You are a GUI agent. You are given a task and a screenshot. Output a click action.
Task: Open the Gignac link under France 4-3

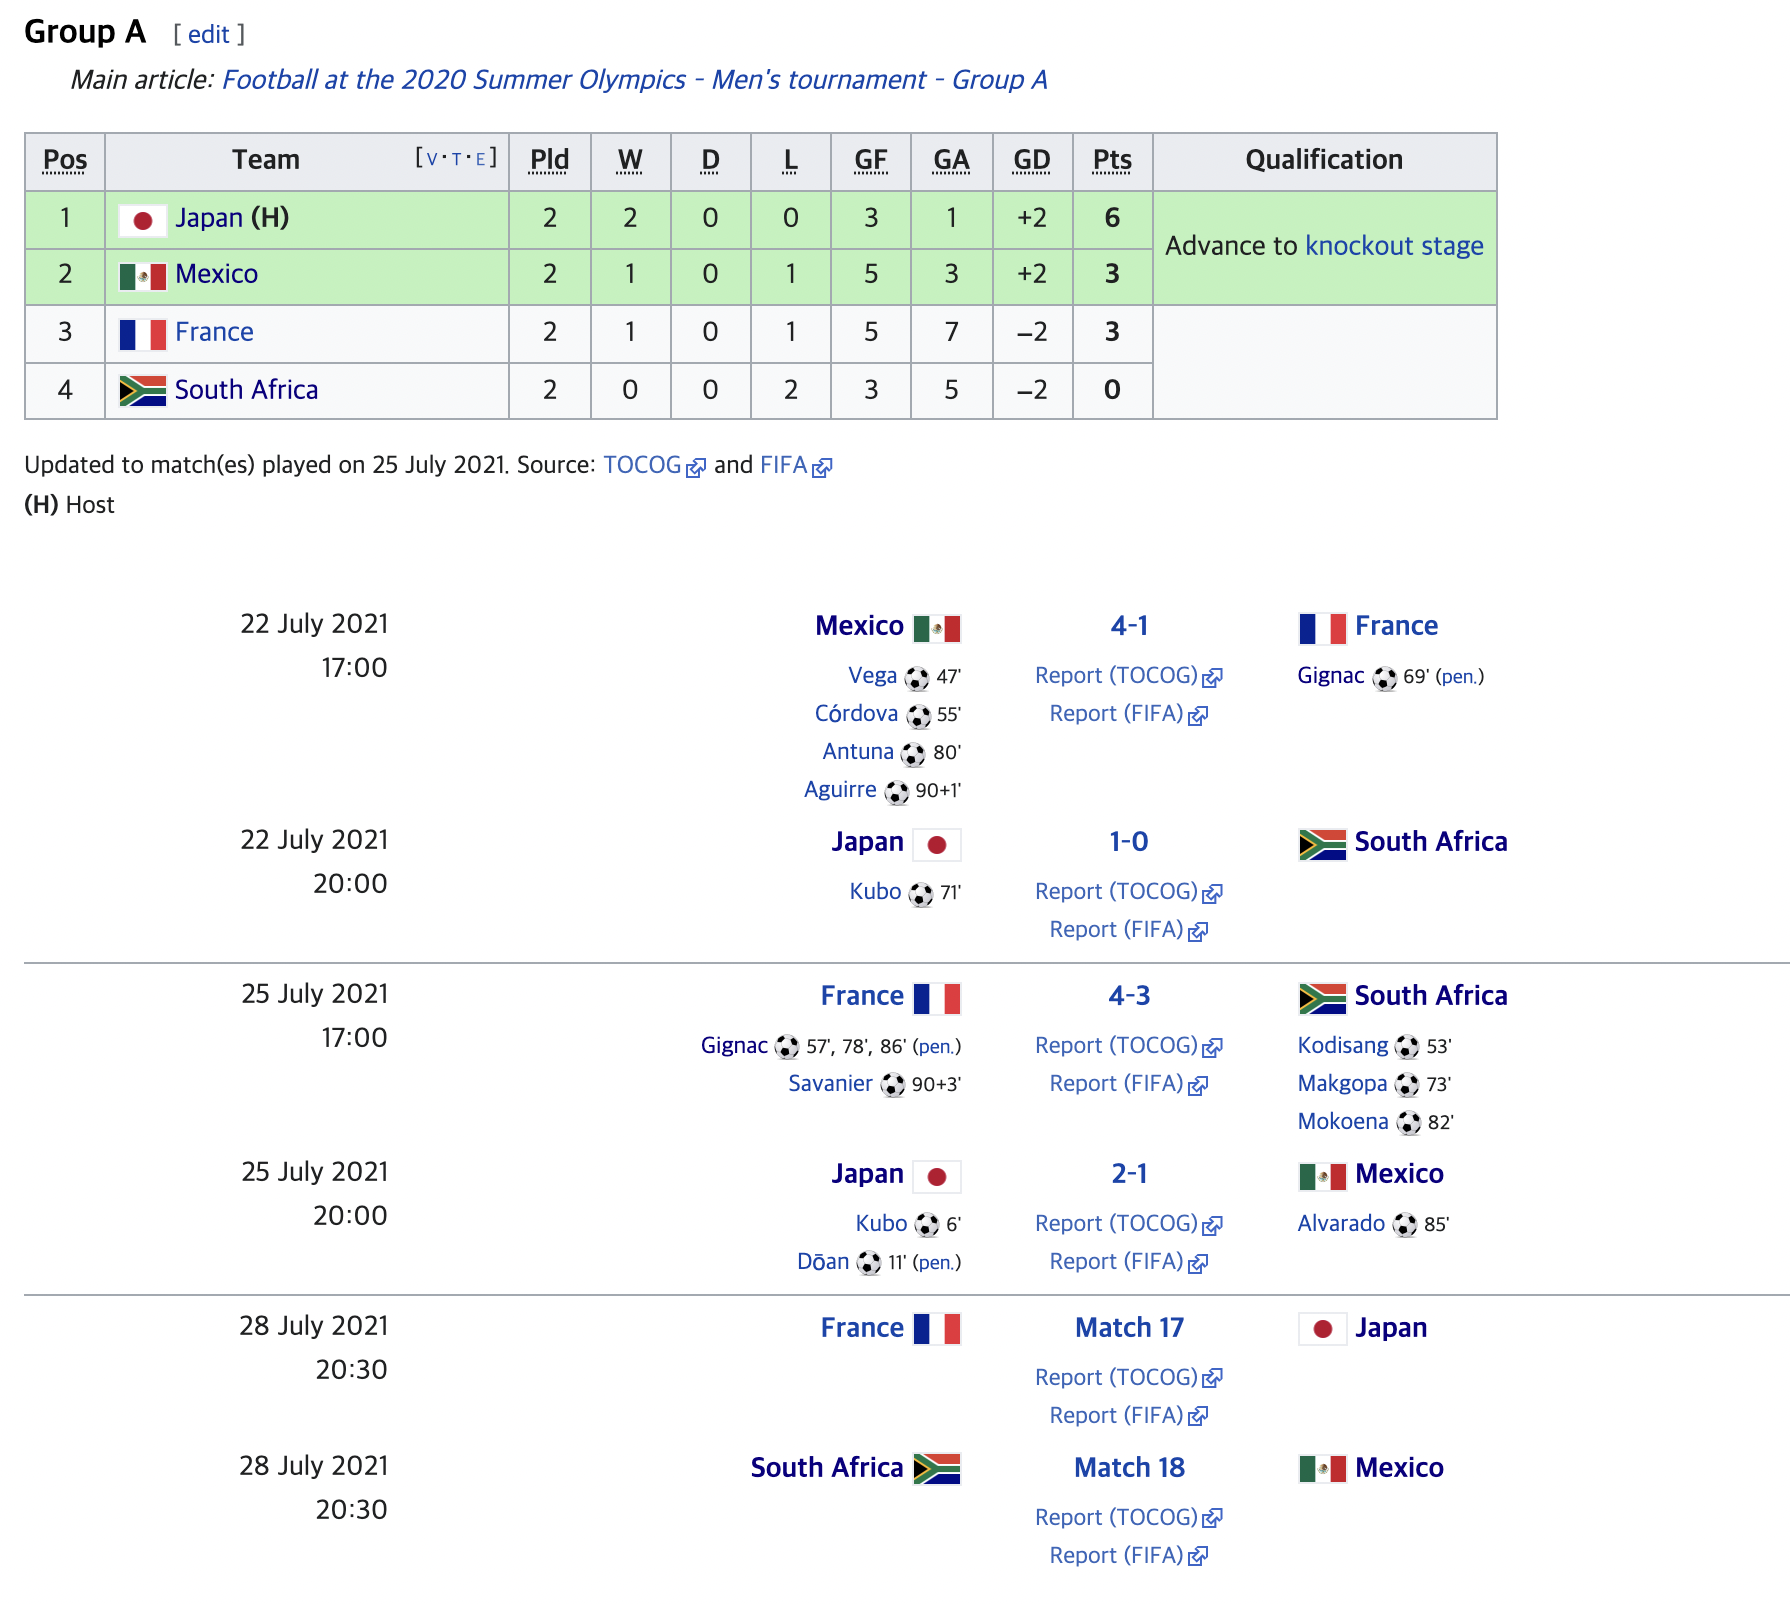click(x=734, y=1046)
